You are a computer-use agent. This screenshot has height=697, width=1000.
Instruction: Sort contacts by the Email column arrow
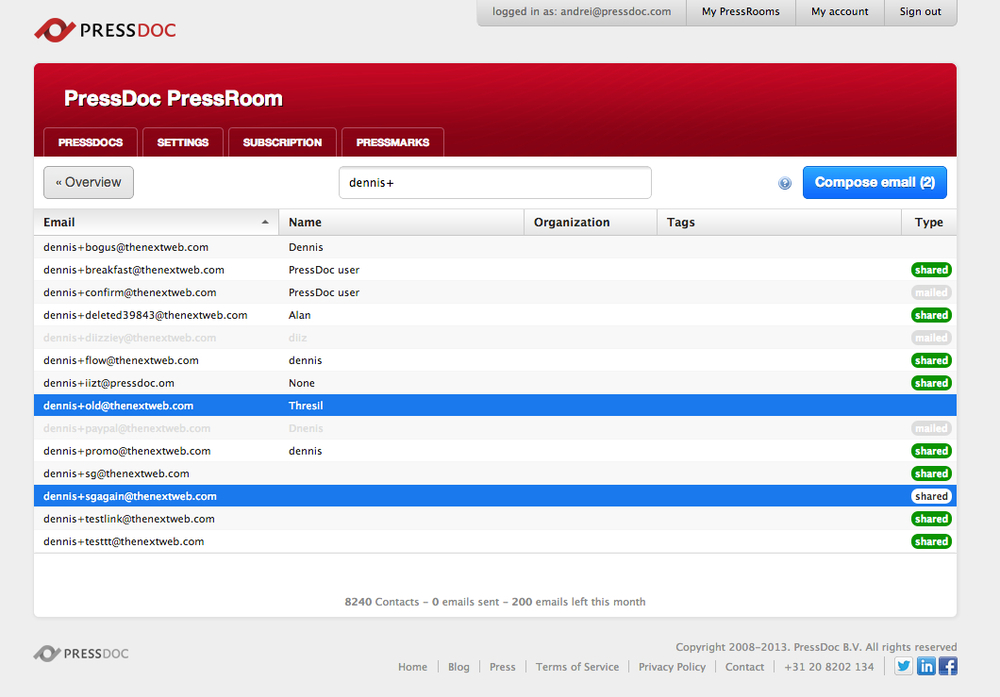point(265,222)
